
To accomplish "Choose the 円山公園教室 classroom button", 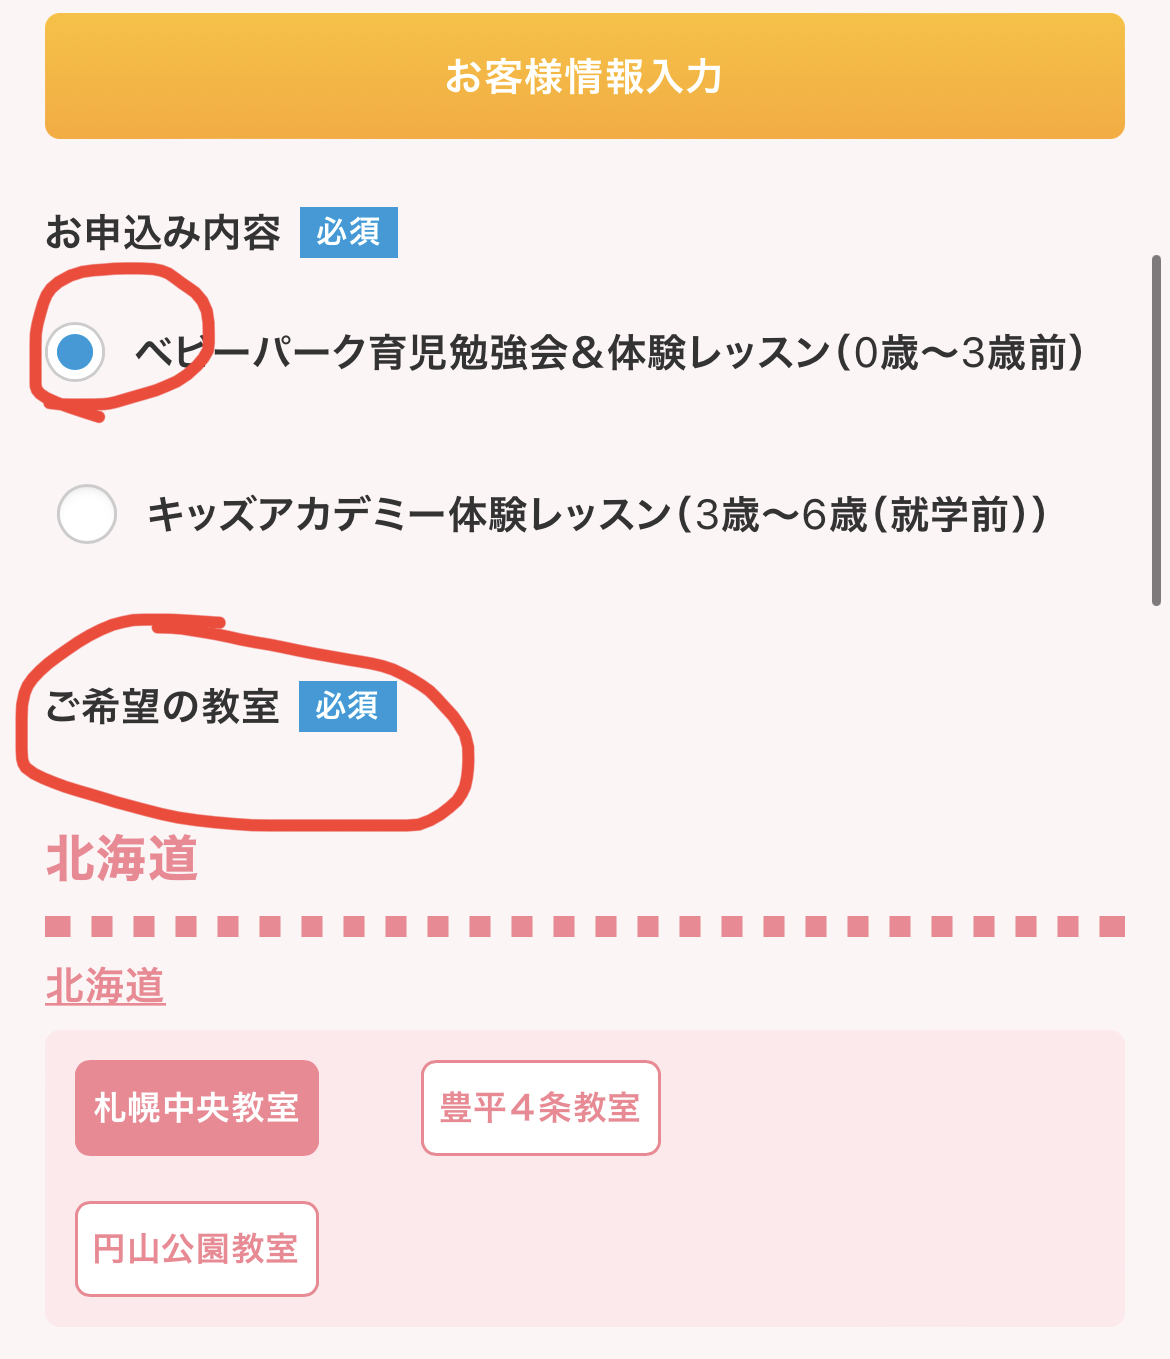I will 197,1249.
